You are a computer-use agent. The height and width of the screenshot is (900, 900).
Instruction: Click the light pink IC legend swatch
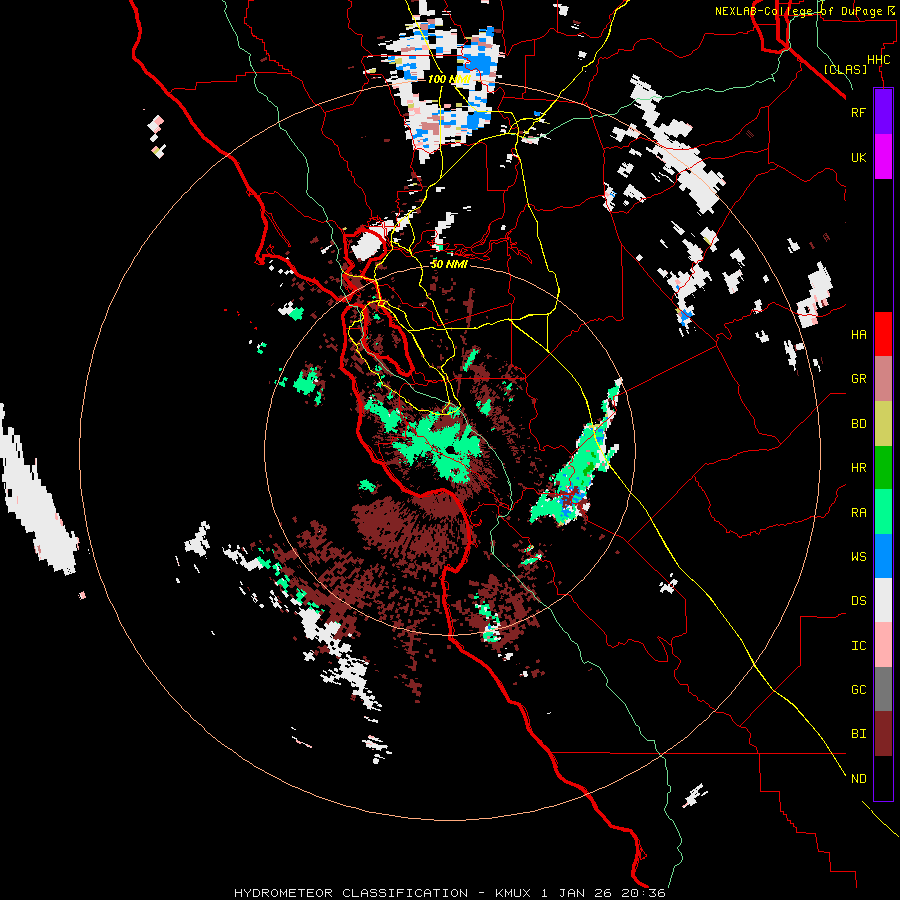pyautogui.click(x=883, y=645)
